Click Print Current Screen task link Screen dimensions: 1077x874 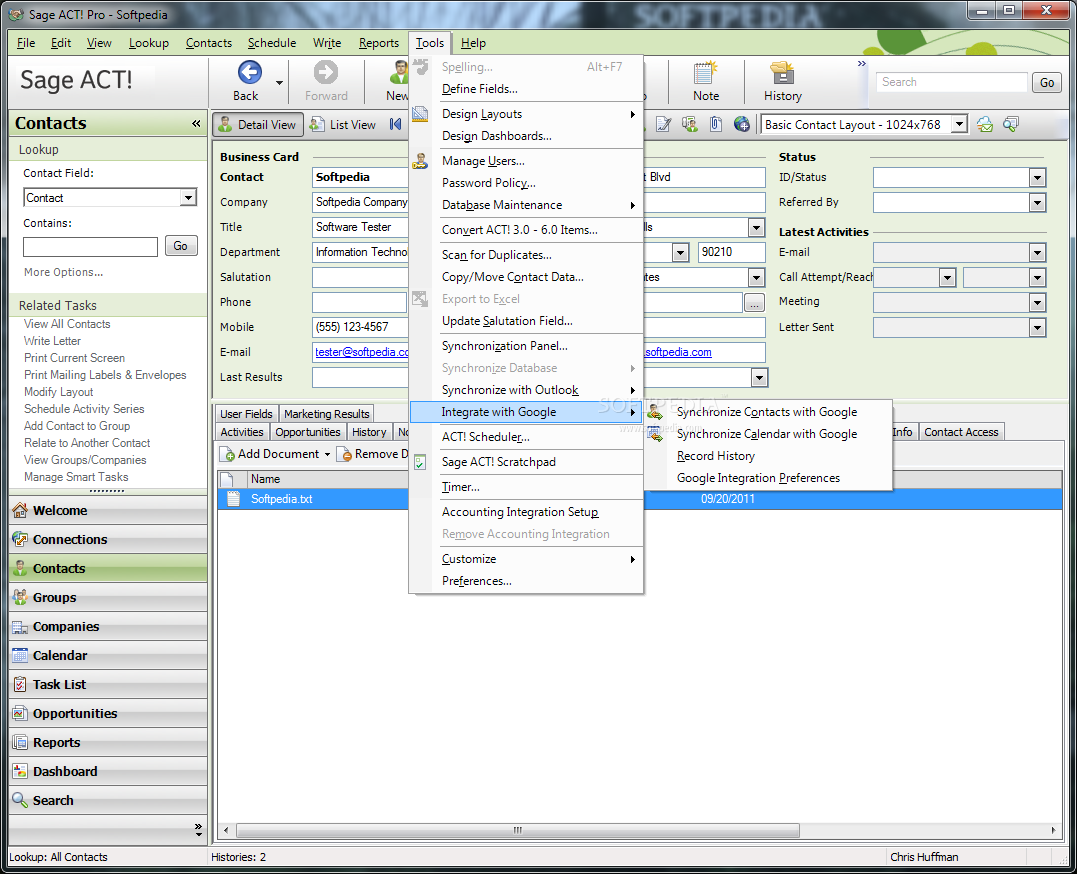[74, 358]
